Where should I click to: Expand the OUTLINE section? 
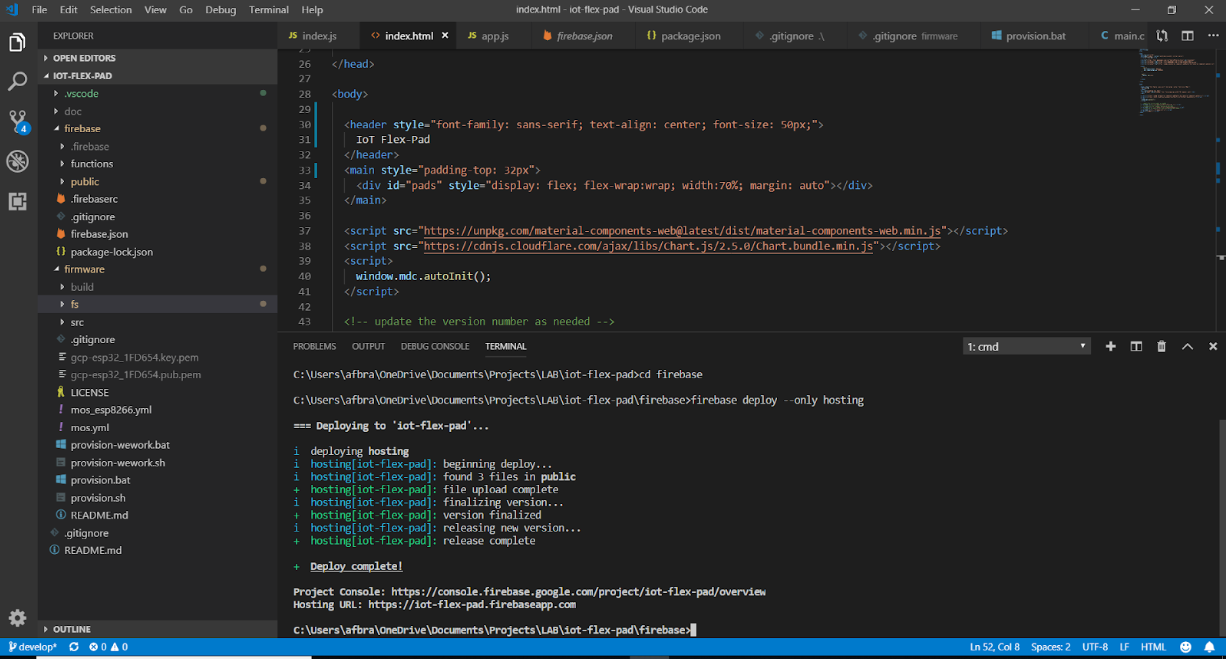pos(72,629)
